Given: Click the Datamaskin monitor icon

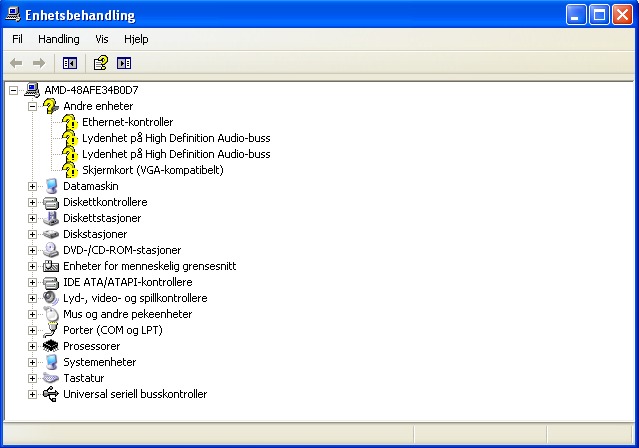Looking at the screenshot, I should point(51,186).
